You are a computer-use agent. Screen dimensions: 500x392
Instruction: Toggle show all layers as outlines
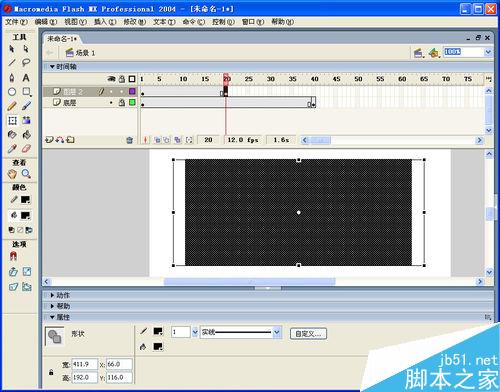132,79
